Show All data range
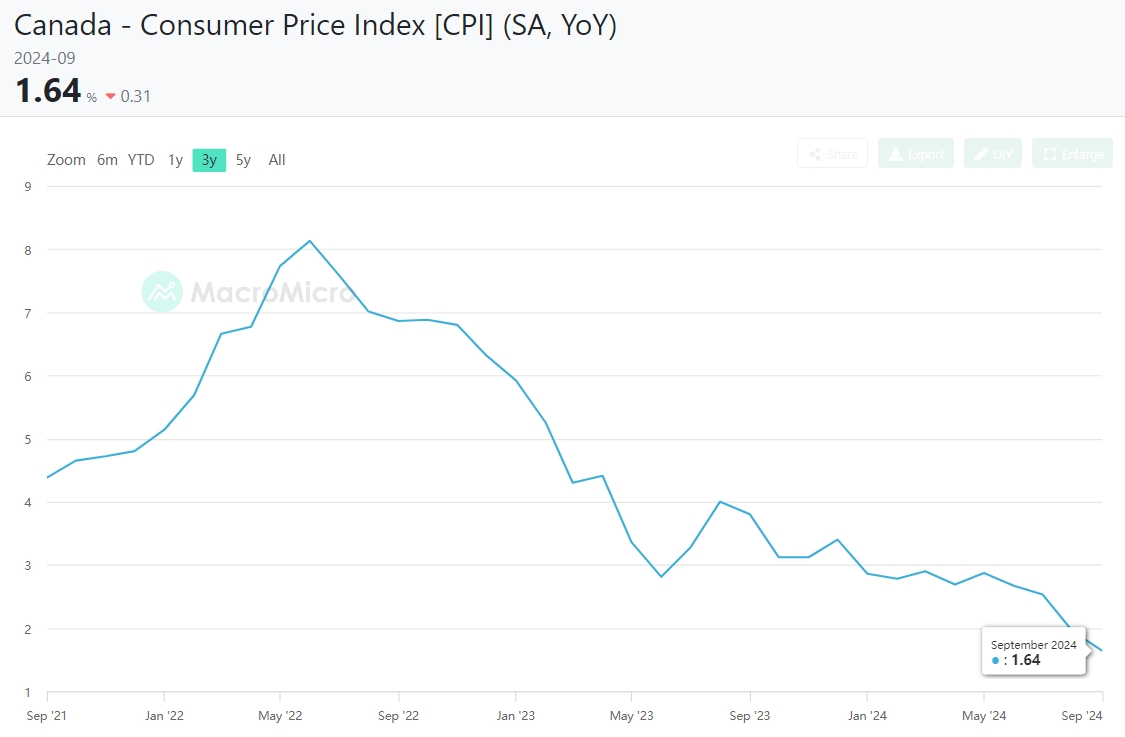Image resolution: width=1125 pixels, height=737 pixels. (277, 160)
